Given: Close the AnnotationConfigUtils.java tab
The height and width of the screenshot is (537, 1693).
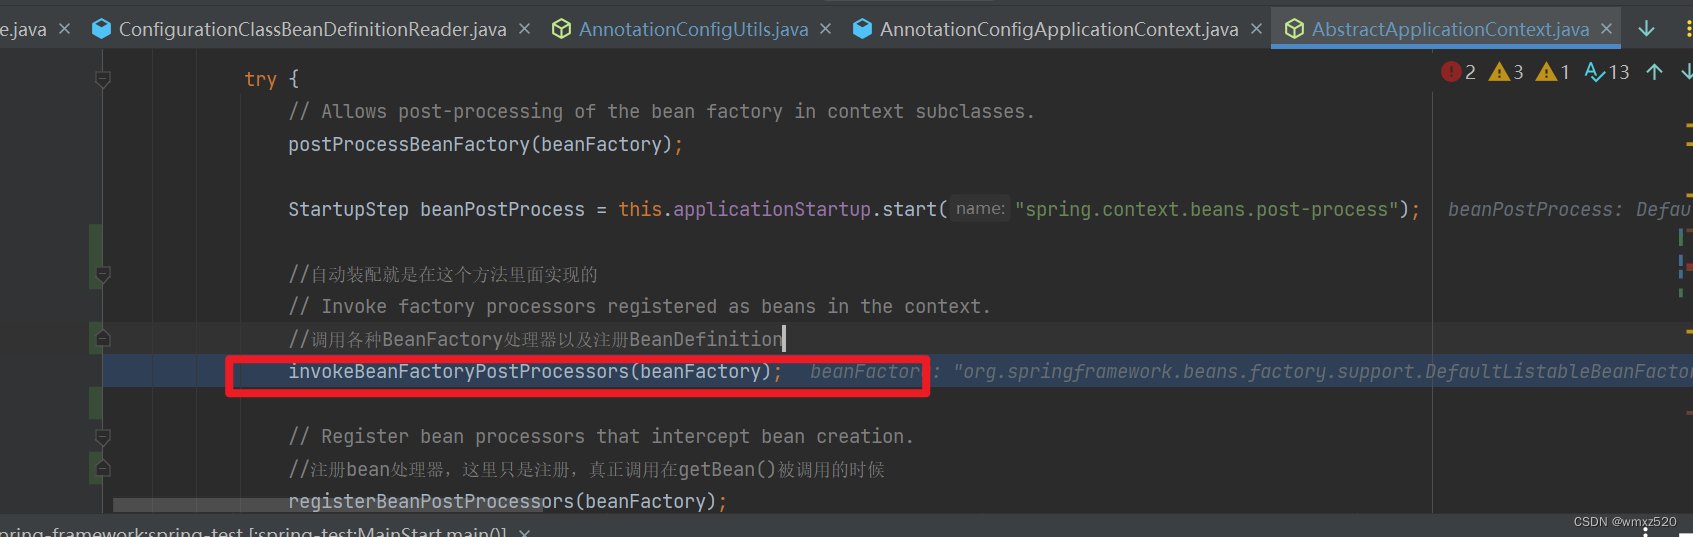Looking at the screenshot, I should (825, 29).
